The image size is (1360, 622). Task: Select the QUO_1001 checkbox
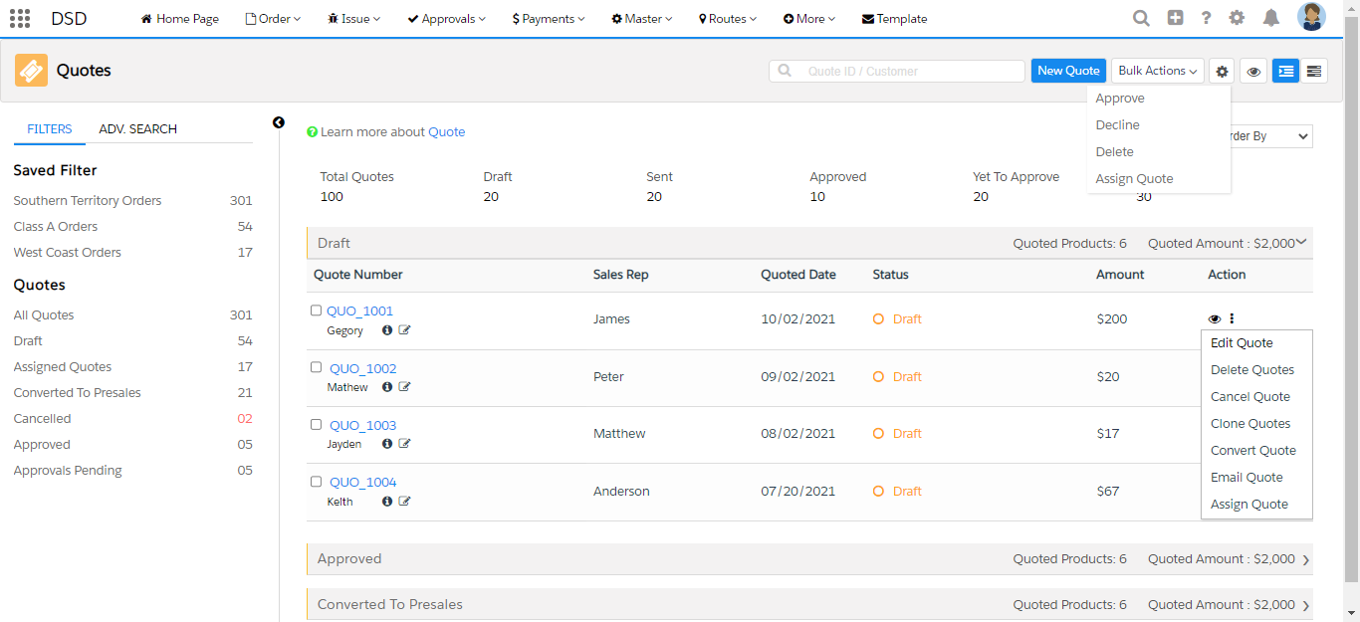[x=316, y=311]
